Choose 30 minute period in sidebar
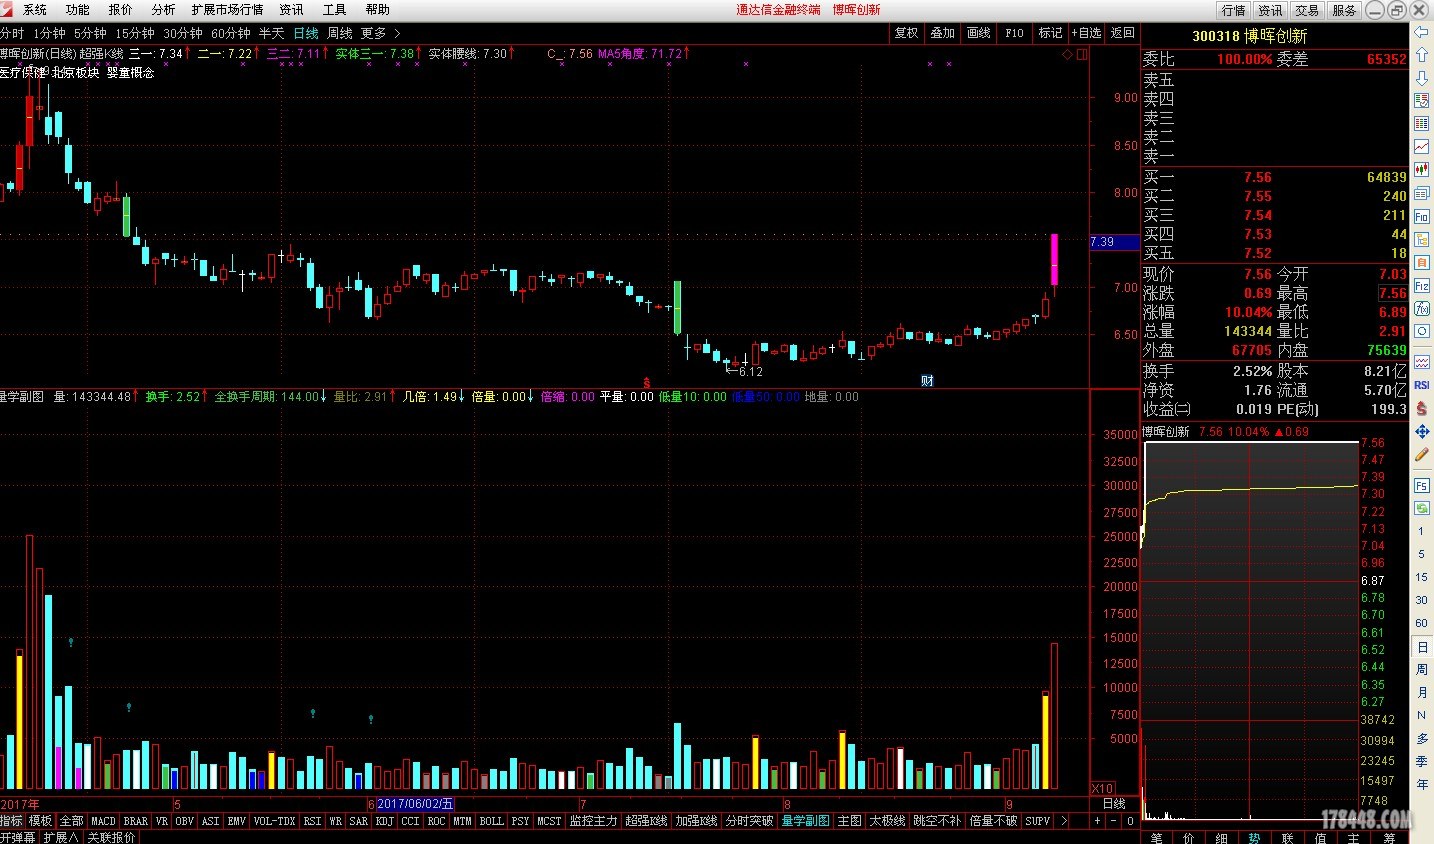This screenshot has width=1434, height=844. pyautogui.click(x=1421, y=600)
